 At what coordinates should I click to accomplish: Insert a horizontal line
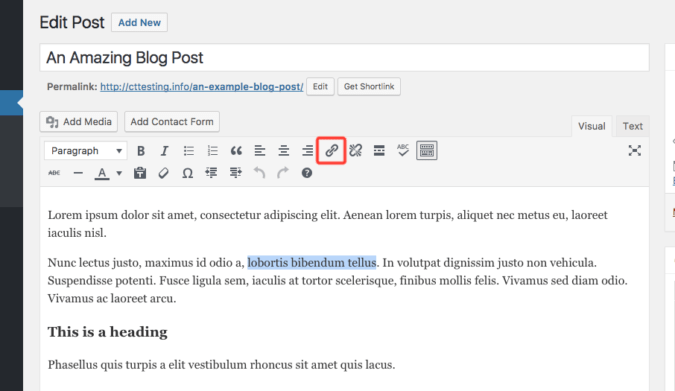click(x=78, y=173)
